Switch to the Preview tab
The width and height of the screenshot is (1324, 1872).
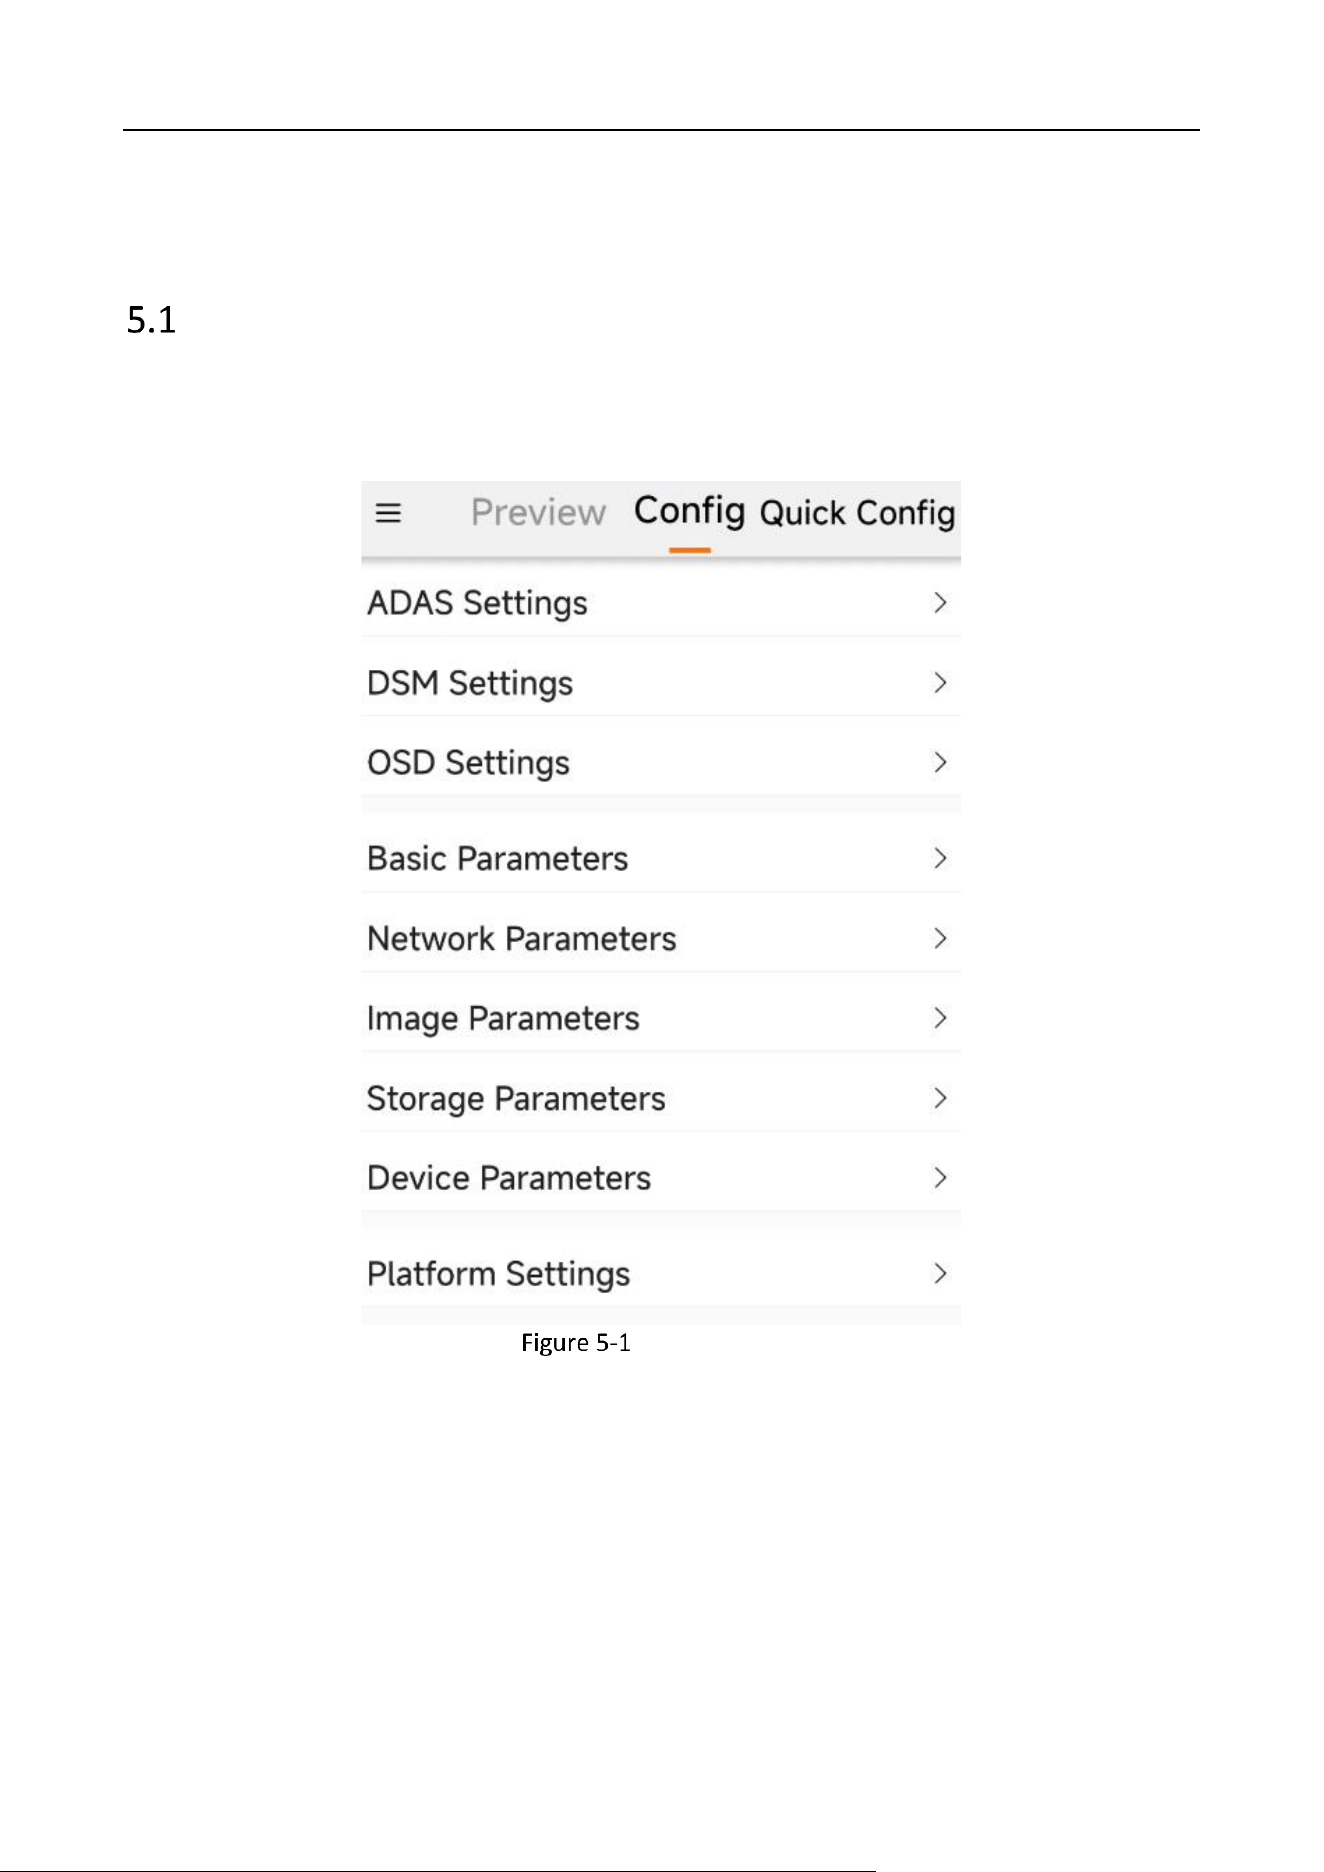click(538, 512)
